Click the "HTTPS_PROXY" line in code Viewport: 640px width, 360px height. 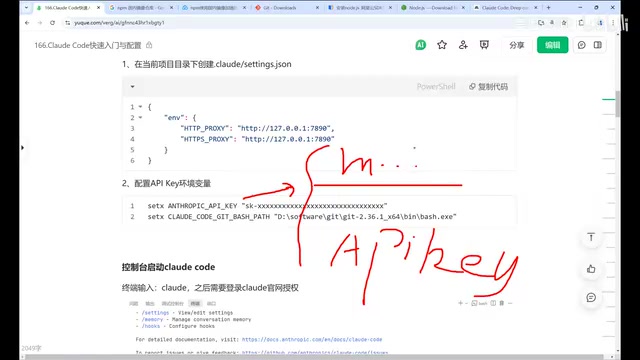pos(257,139)
